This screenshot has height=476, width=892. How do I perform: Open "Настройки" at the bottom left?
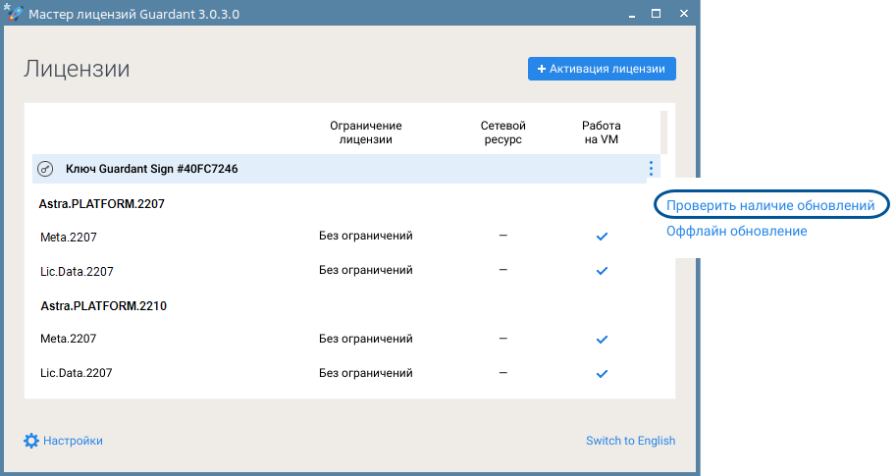[73, 441]
